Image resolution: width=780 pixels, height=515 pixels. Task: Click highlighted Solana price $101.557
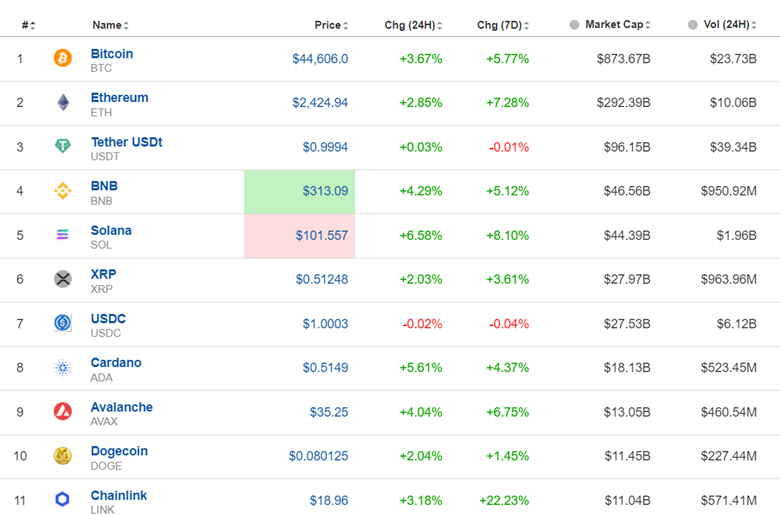[x=322, y=235]
